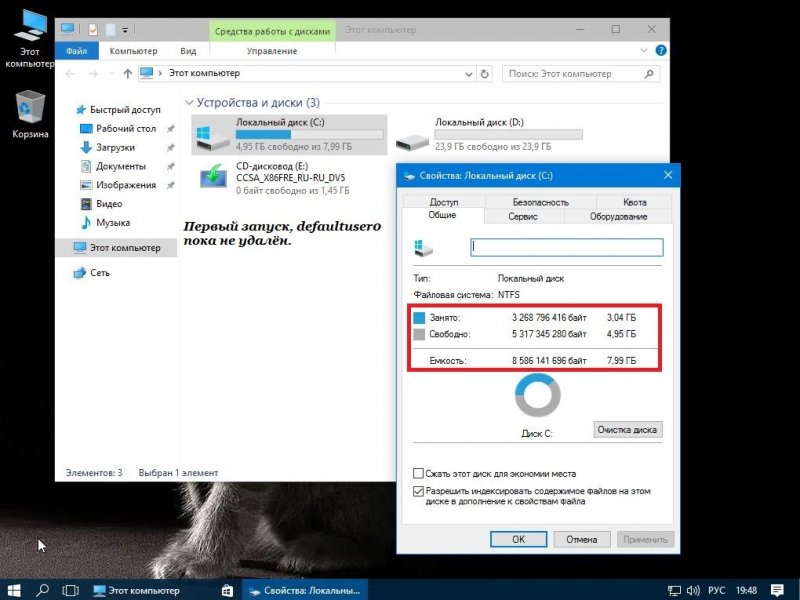Expand the ribbon with the chevron arrow
Viewport: 800px width, 600px height.
click(x=644, y=51)
